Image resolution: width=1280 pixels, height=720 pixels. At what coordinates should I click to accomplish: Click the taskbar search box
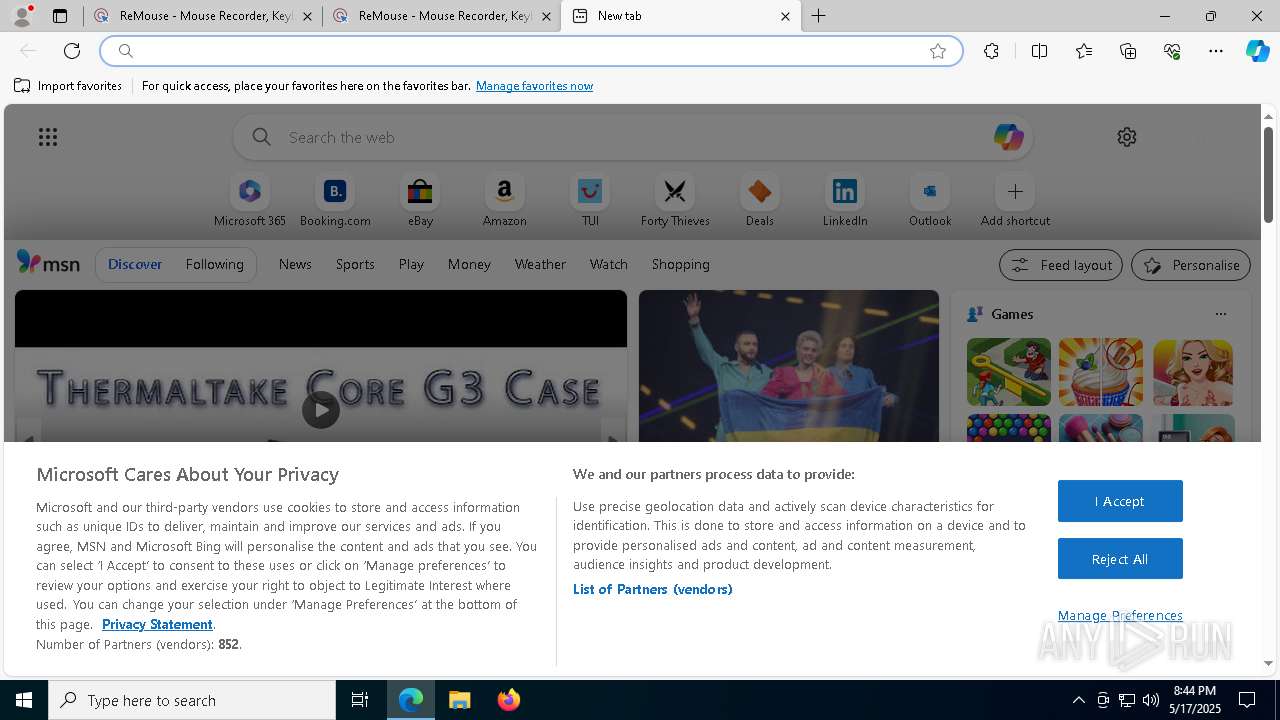192,700
